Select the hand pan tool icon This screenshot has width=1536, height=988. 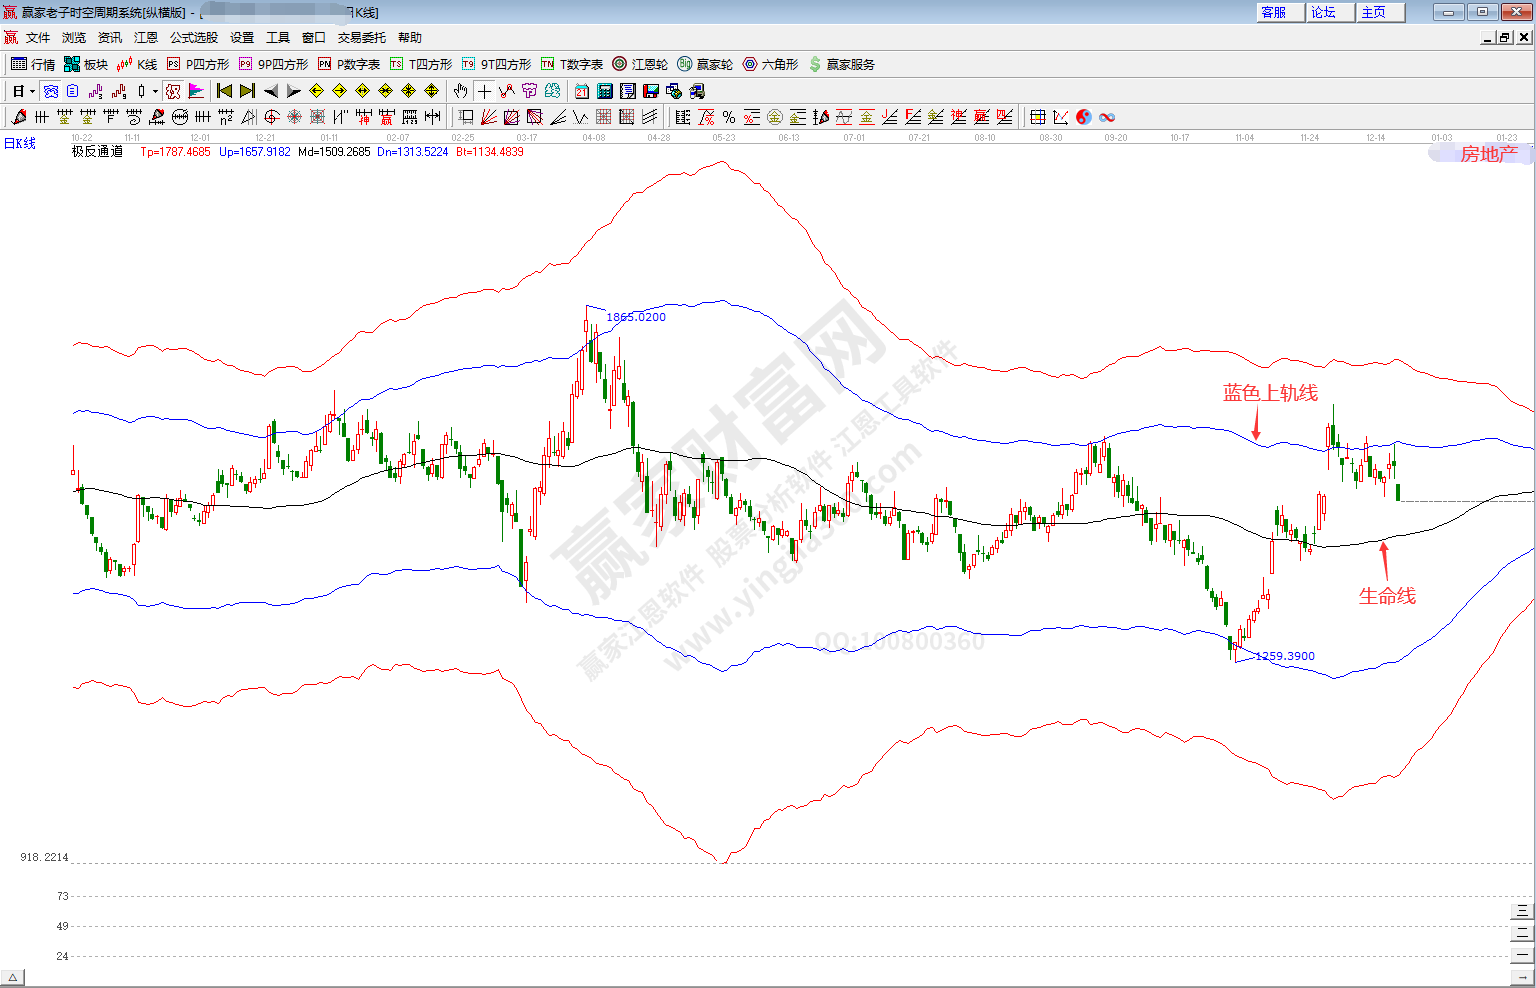point(460,91)
